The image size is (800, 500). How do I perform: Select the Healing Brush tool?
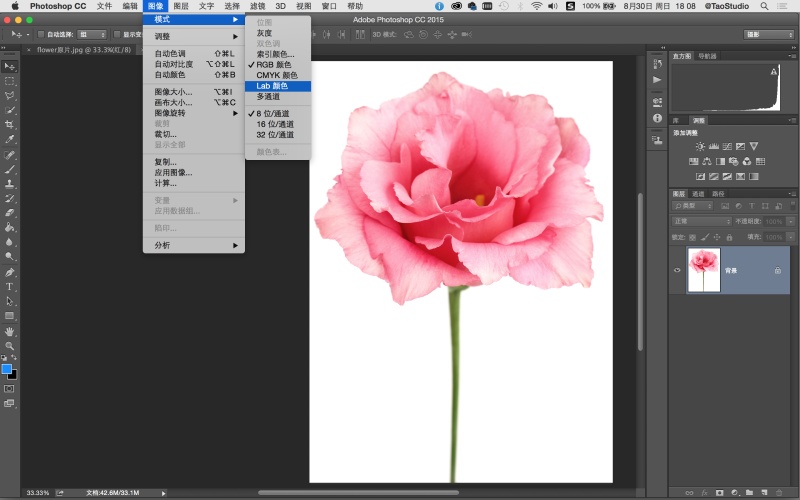[9, 155]
